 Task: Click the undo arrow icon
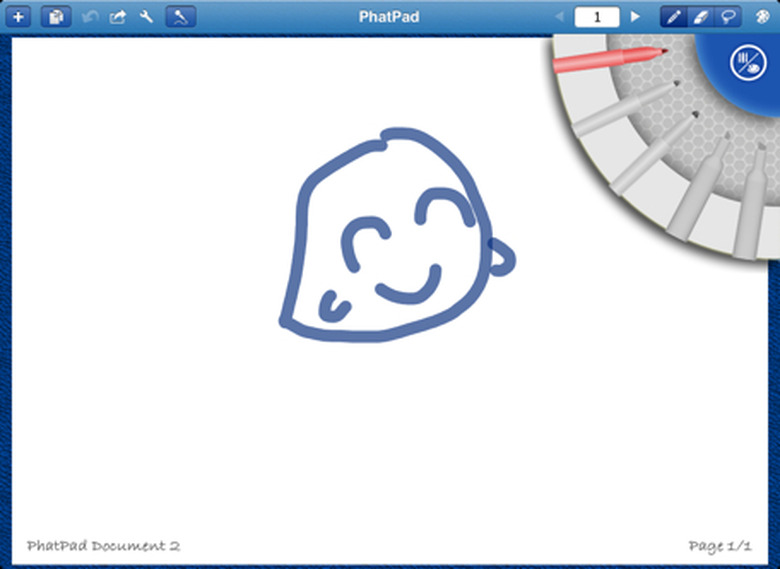pyautogui.click(x=90, y=17)
